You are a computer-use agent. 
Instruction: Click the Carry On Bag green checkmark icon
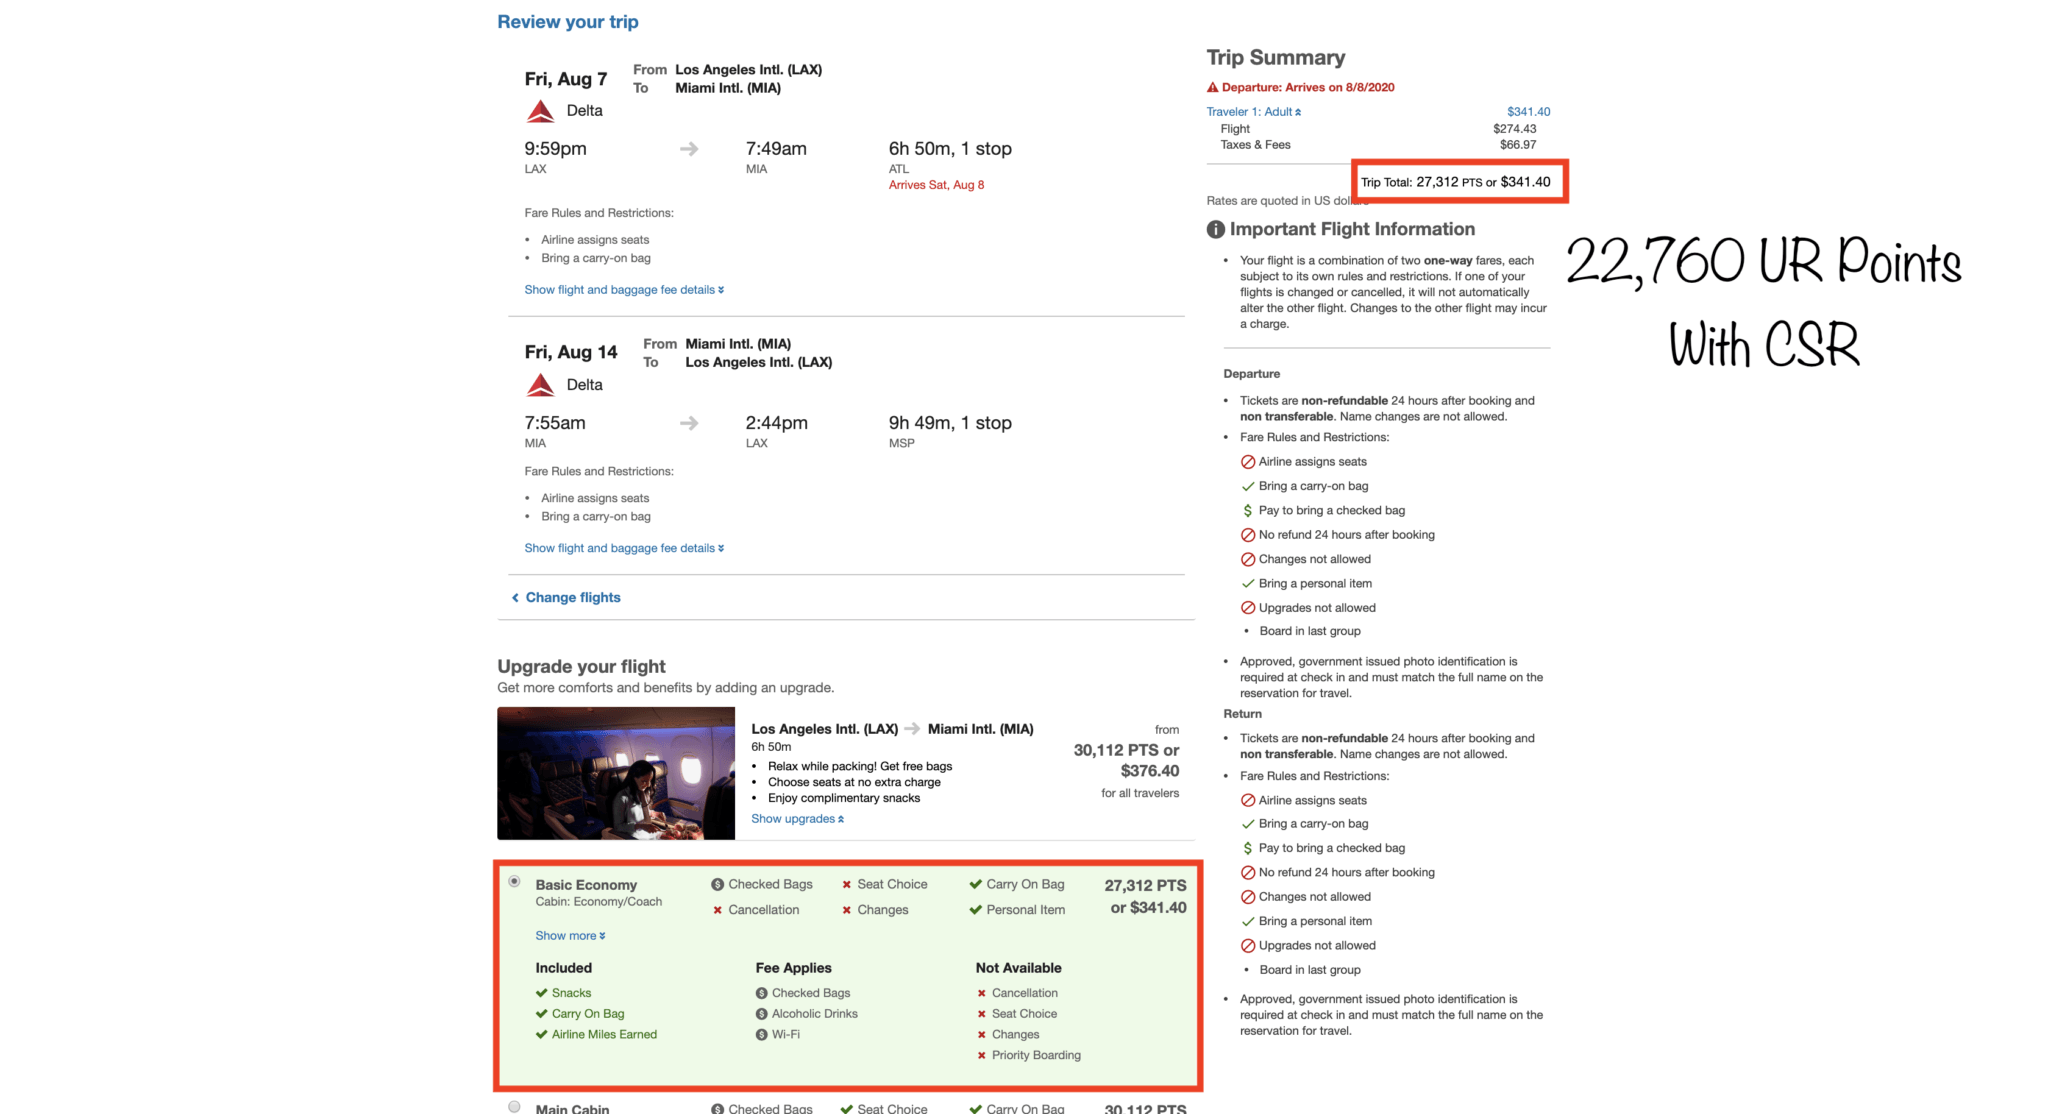(975, 885)
